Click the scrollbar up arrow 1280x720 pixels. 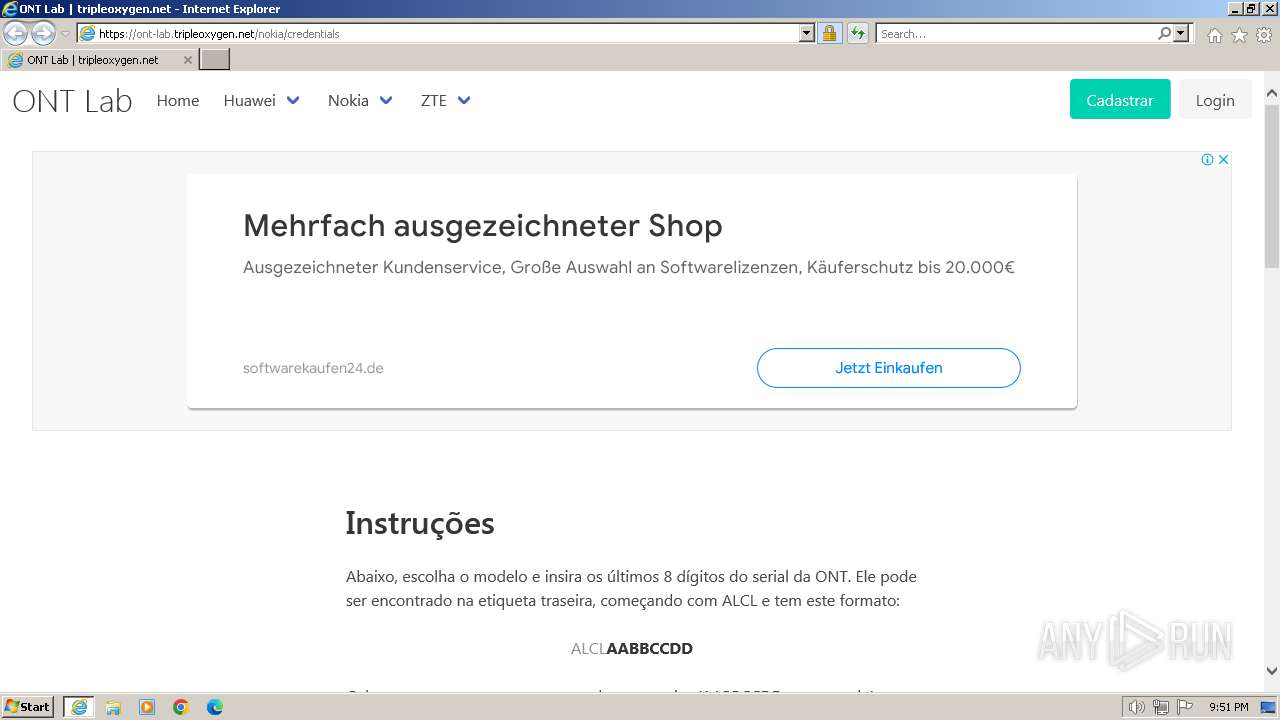(x=1272, y=95)
